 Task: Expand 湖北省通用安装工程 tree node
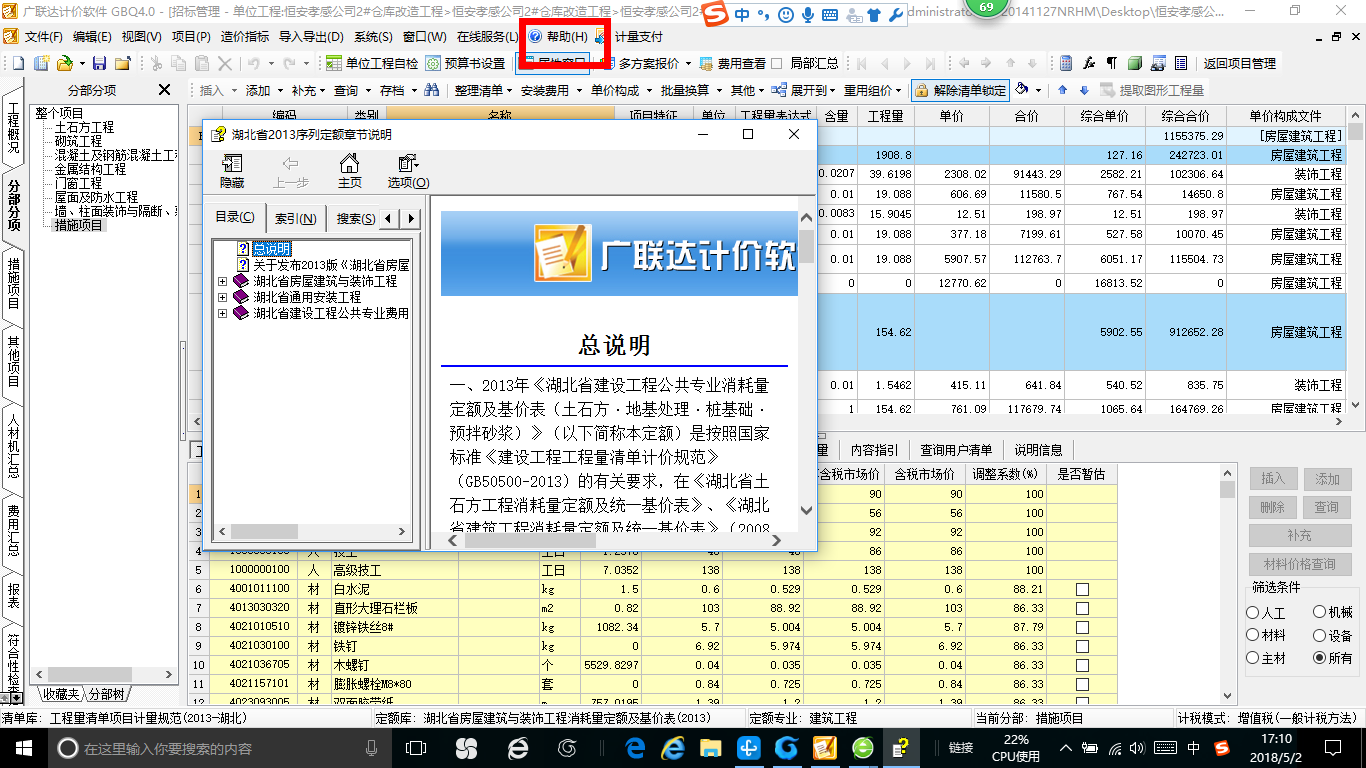pos(222,298)
